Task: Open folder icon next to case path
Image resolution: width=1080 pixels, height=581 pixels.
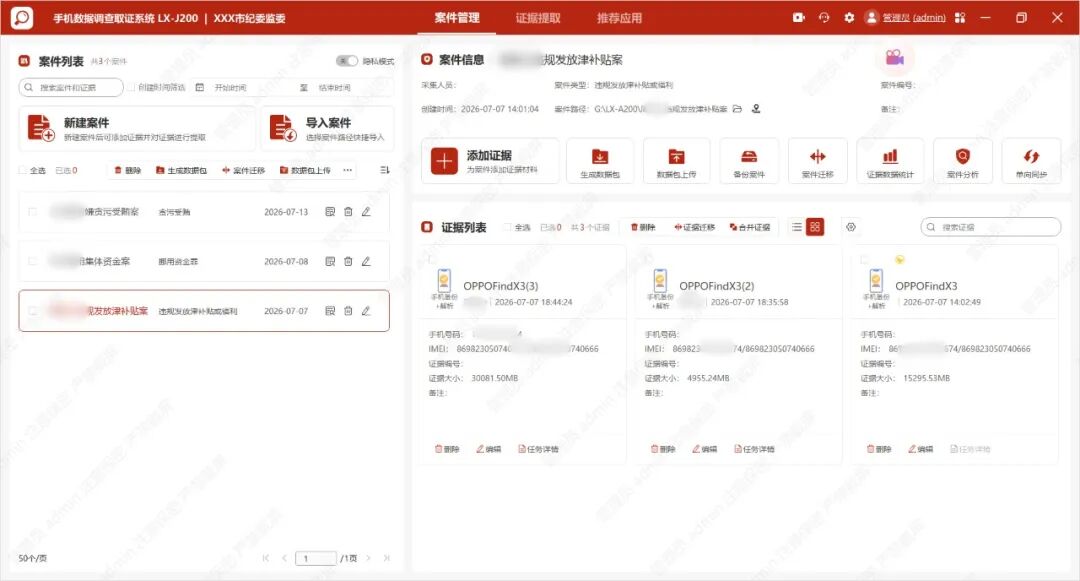Action: [x=737, y=109]
